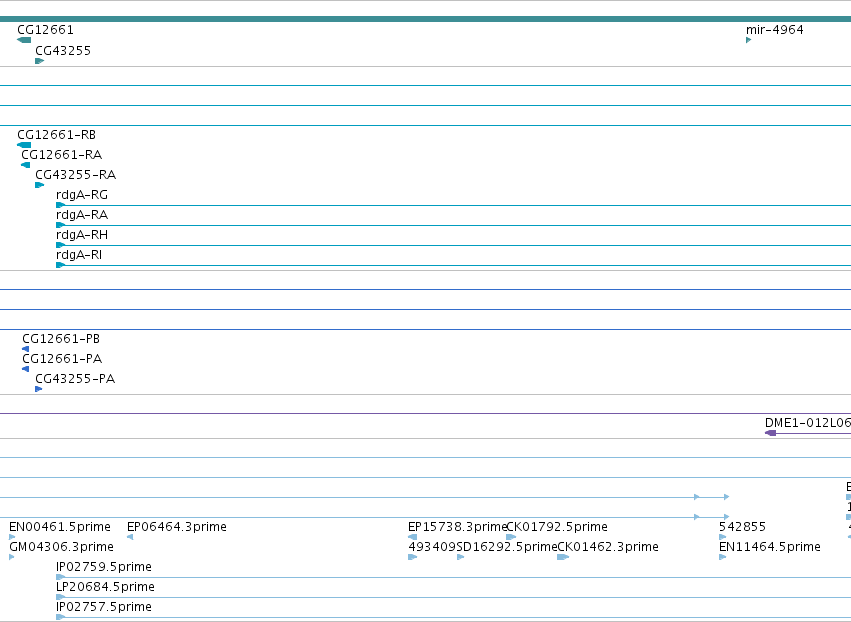Click the EP15738.3prime glyph
The width and height of the screenshot is (851, 622).
[412, 537]
